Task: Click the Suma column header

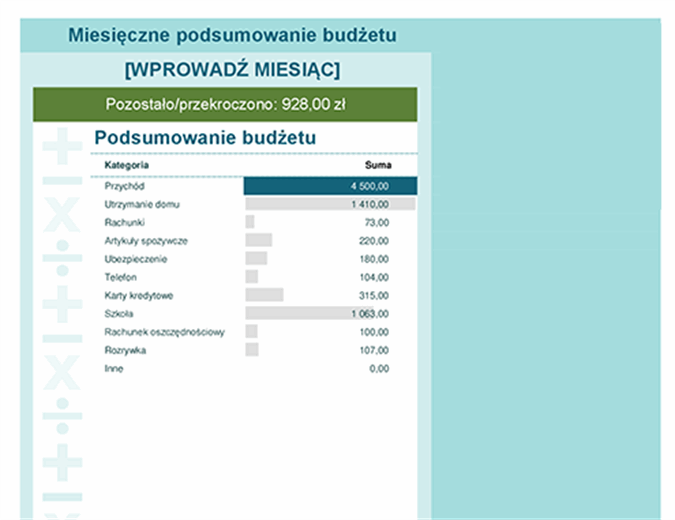Action: click(379, 165)
